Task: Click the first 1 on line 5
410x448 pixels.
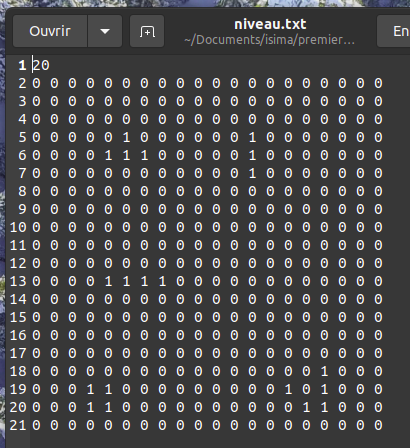Action: (x=126, y=137)
